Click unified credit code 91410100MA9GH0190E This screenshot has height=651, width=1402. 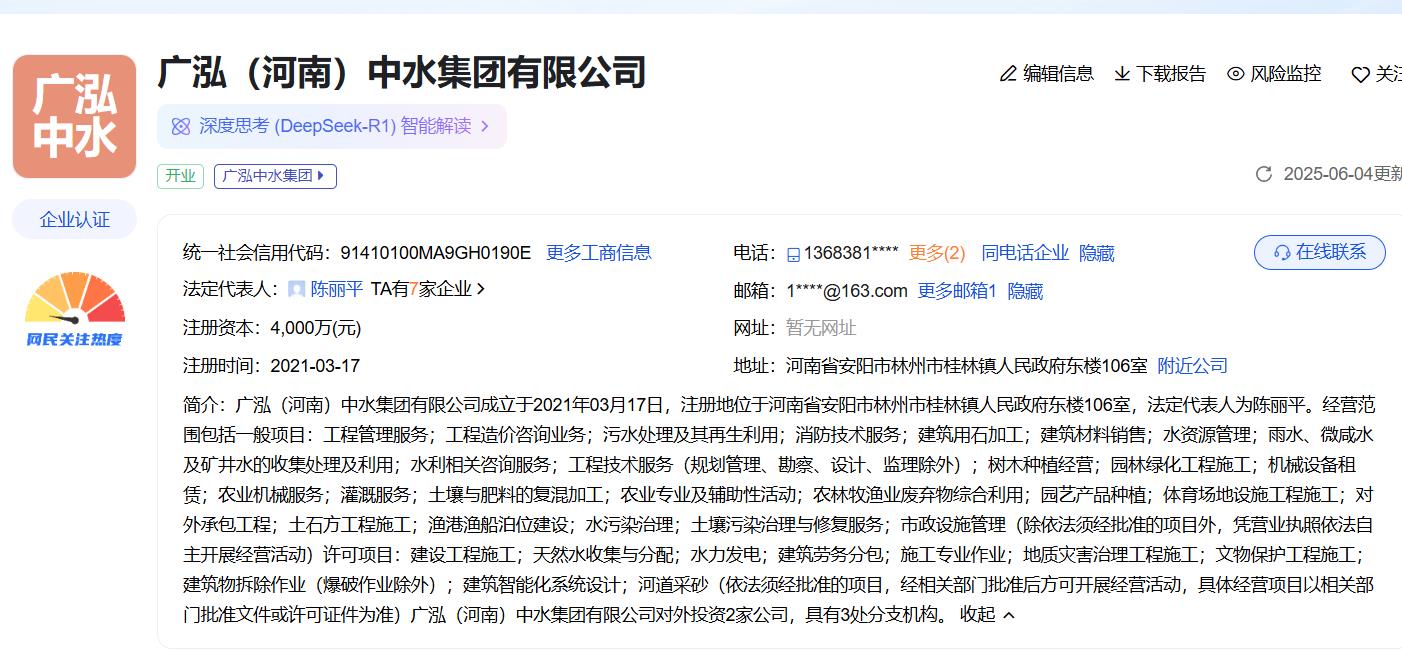click(x=435, y=252)
